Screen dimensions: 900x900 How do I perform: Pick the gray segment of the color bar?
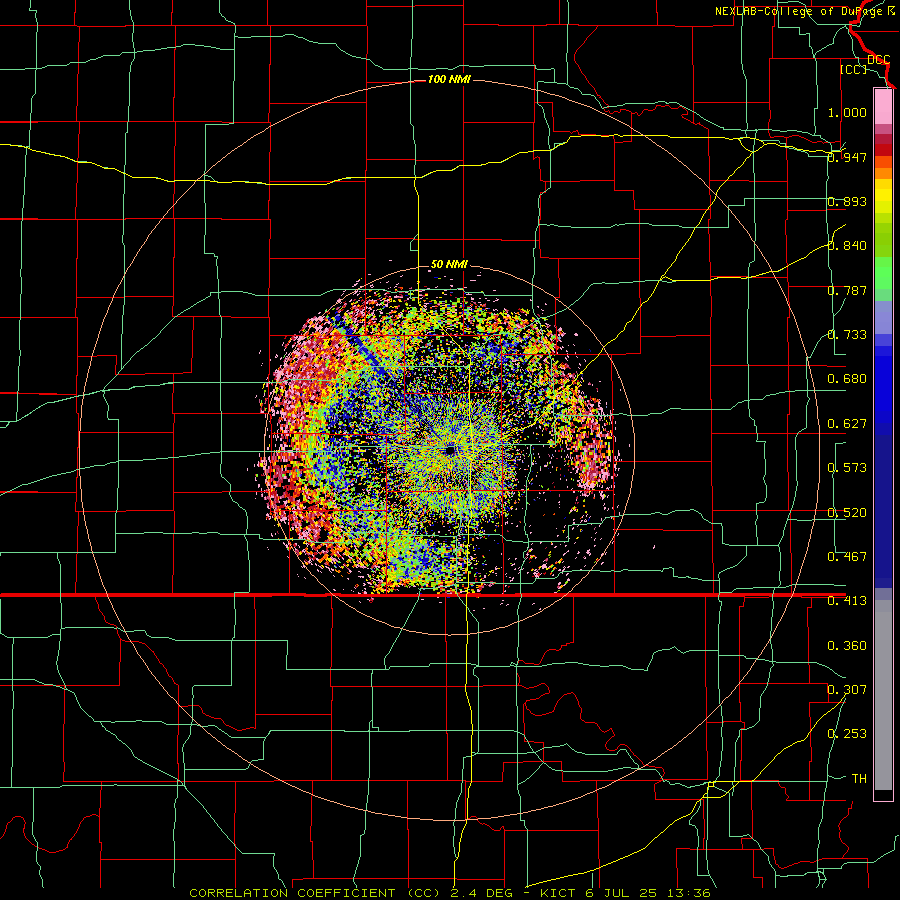point(883,695)
